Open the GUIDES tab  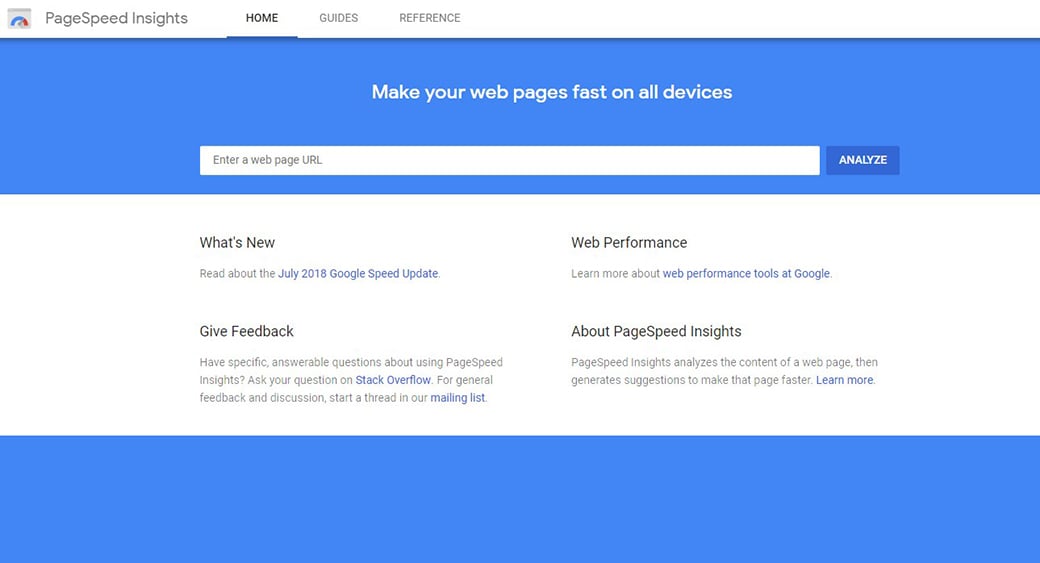(339, 18)
